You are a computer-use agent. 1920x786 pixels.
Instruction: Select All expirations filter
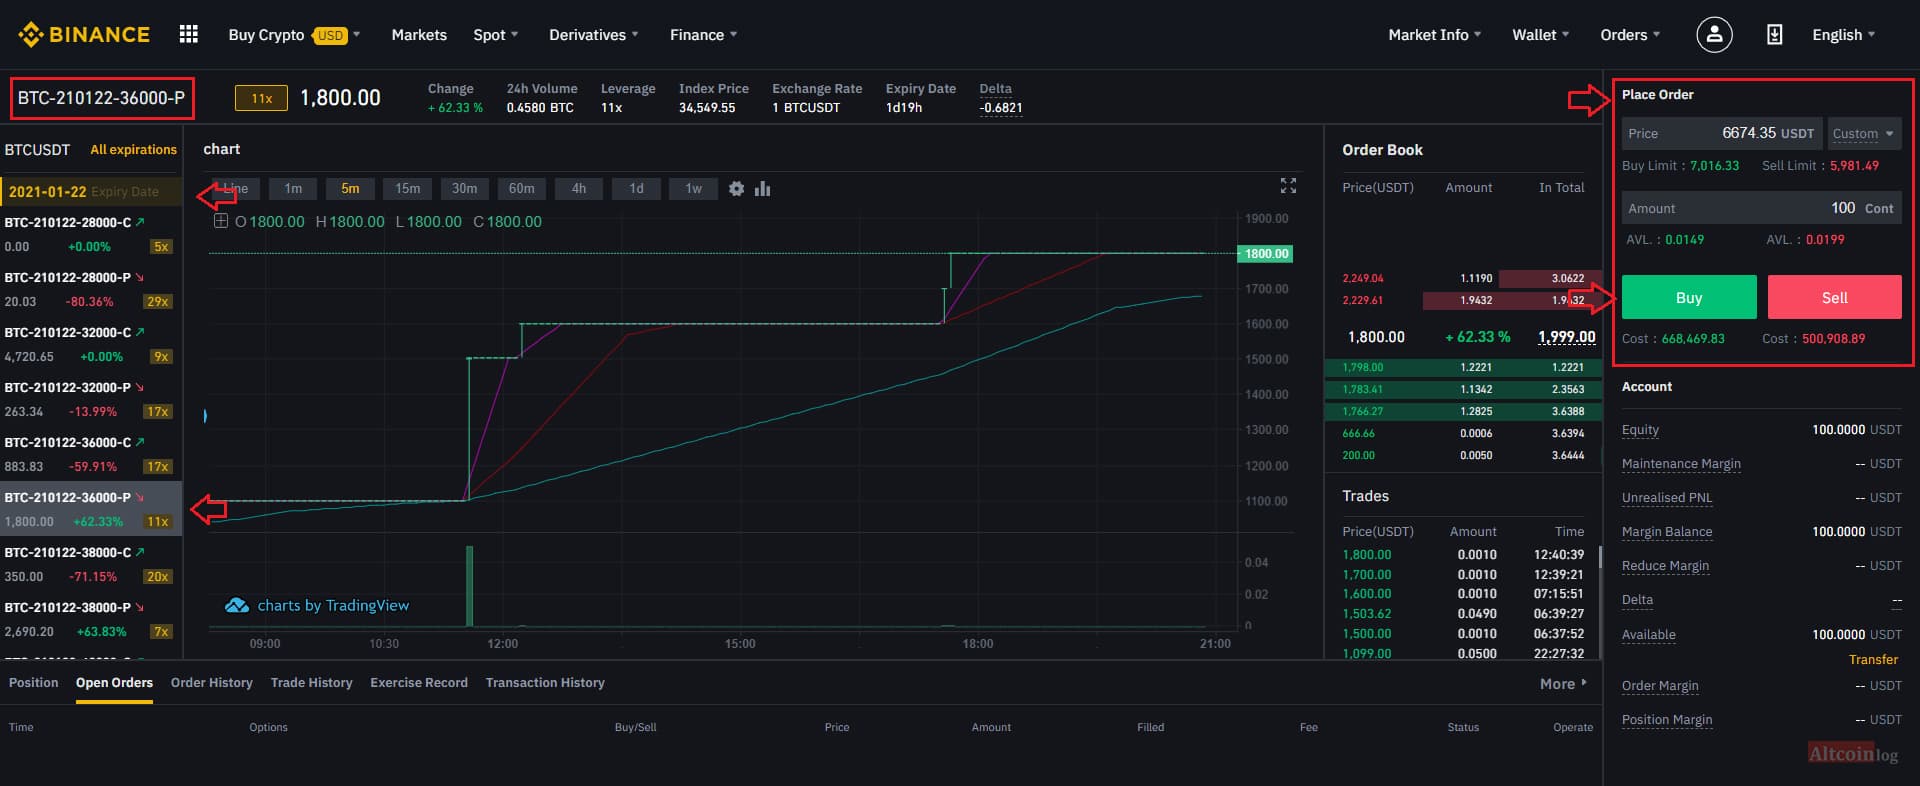point(134,150)
